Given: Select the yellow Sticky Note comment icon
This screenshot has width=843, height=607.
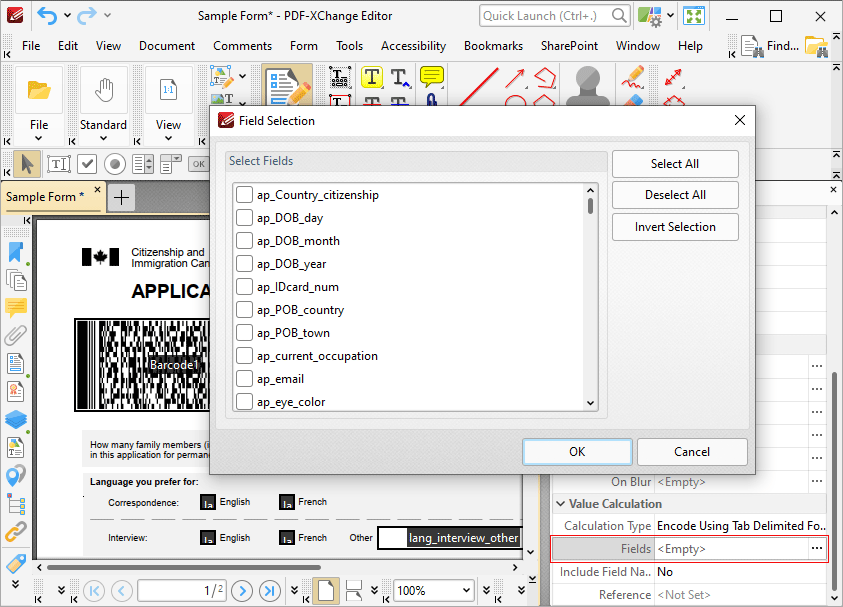Looking at the screenshot, I should [x=432, y=77].
